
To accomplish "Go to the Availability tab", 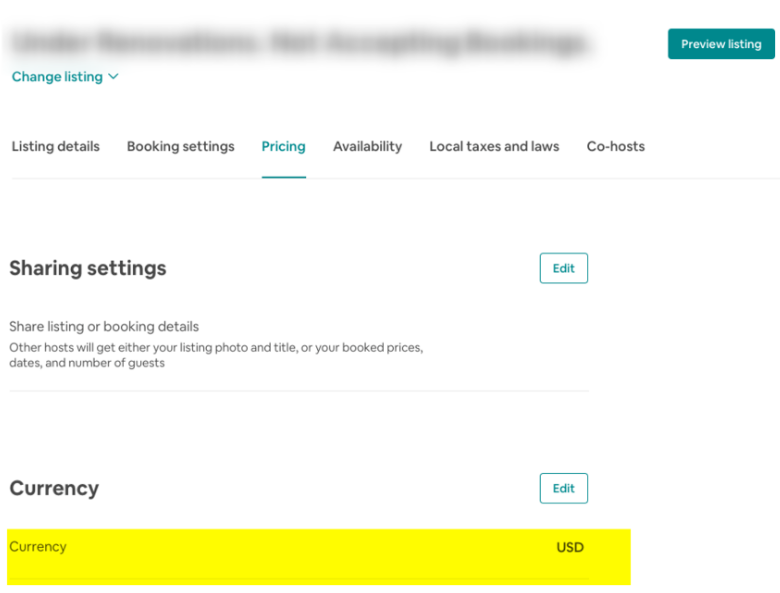I will pos(367,146).
